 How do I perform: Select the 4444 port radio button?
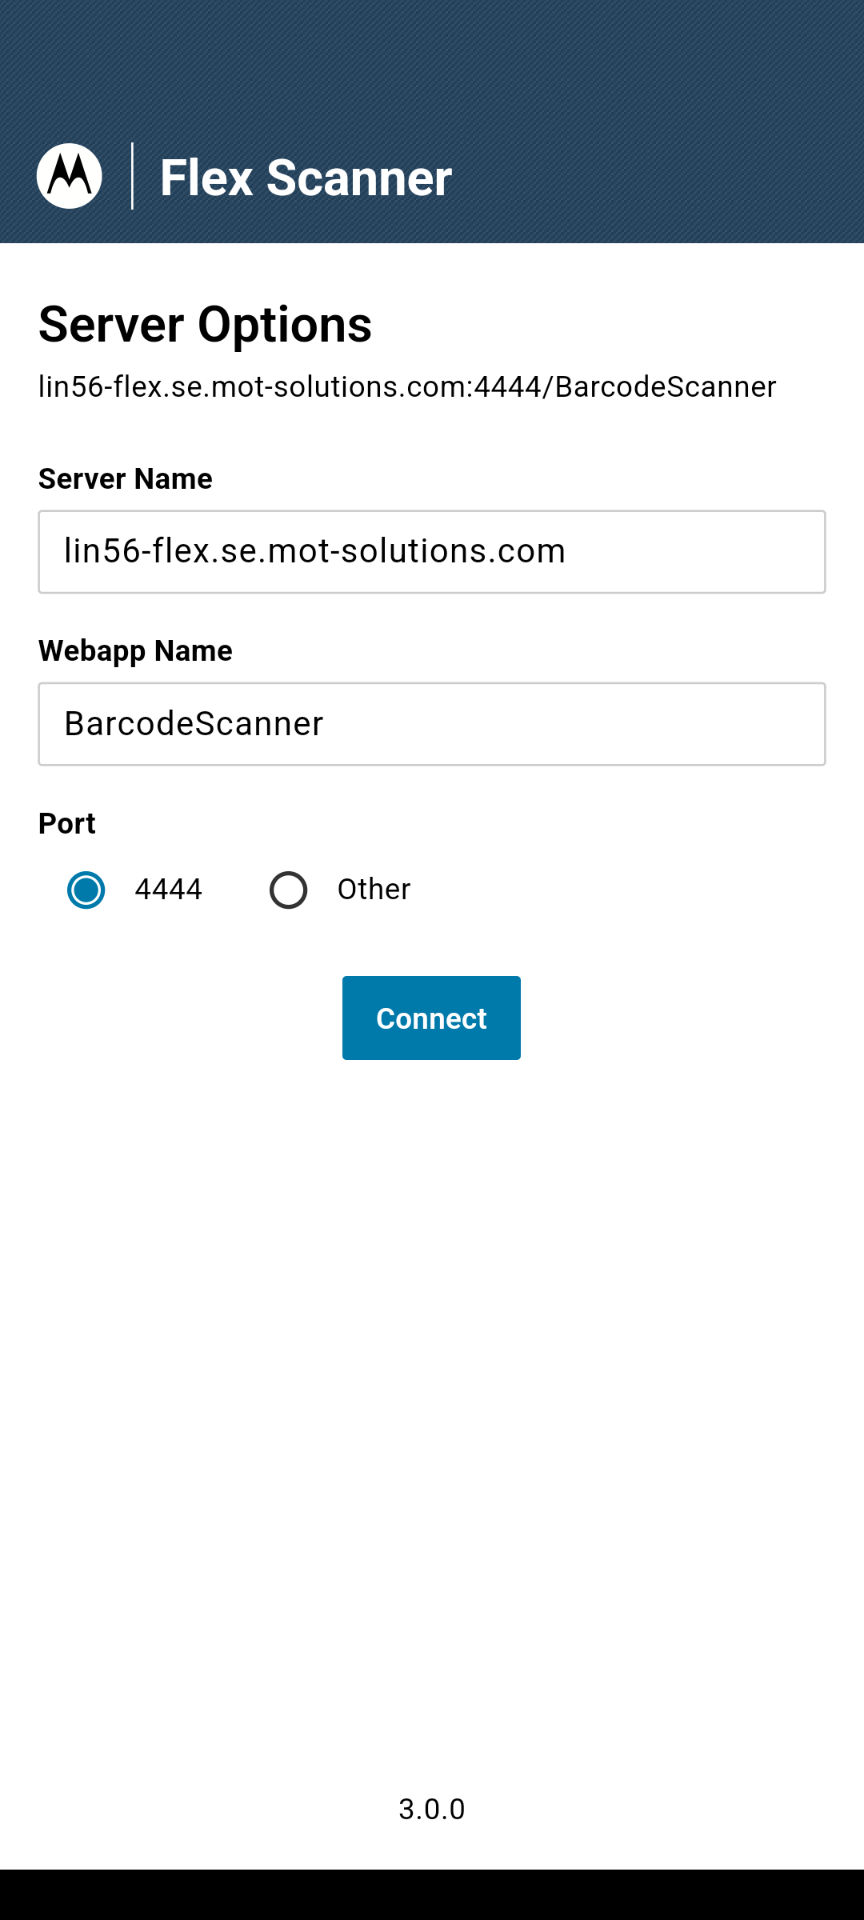[x=86, y=890]
